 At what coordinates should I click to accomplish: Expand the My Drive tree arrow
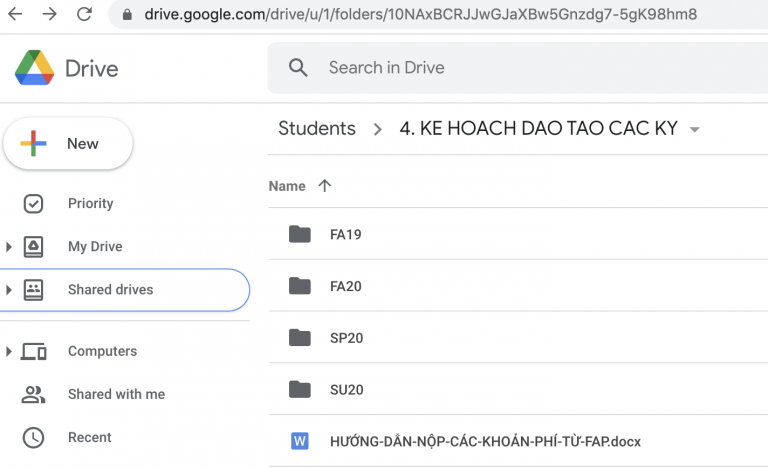pos(8,247)
